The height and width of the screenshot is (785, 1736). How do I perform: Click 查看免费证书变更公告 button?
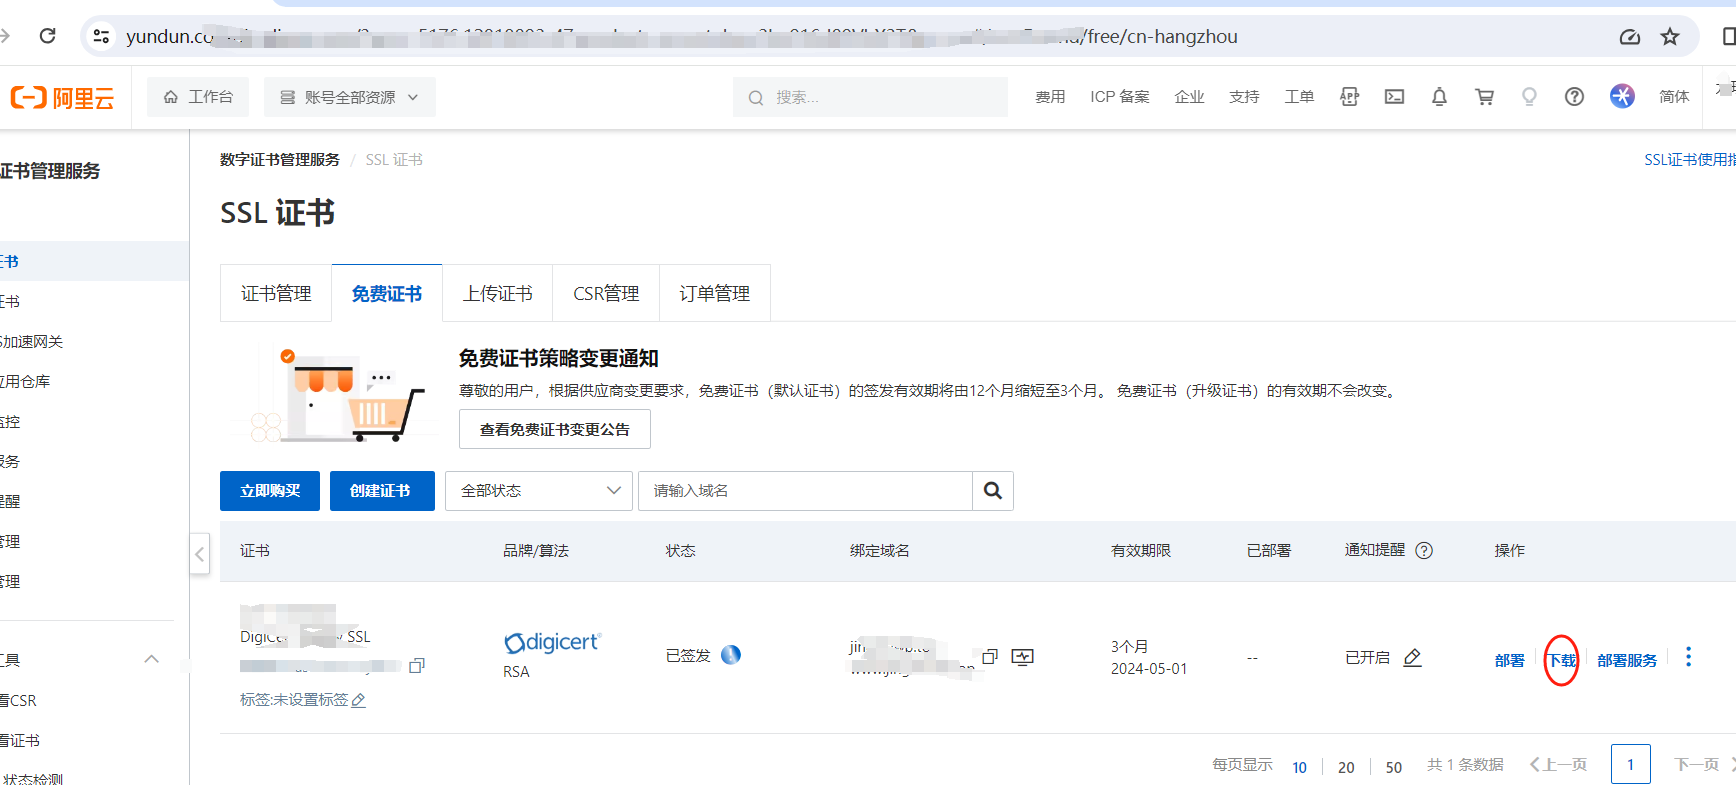click(555, 429)
